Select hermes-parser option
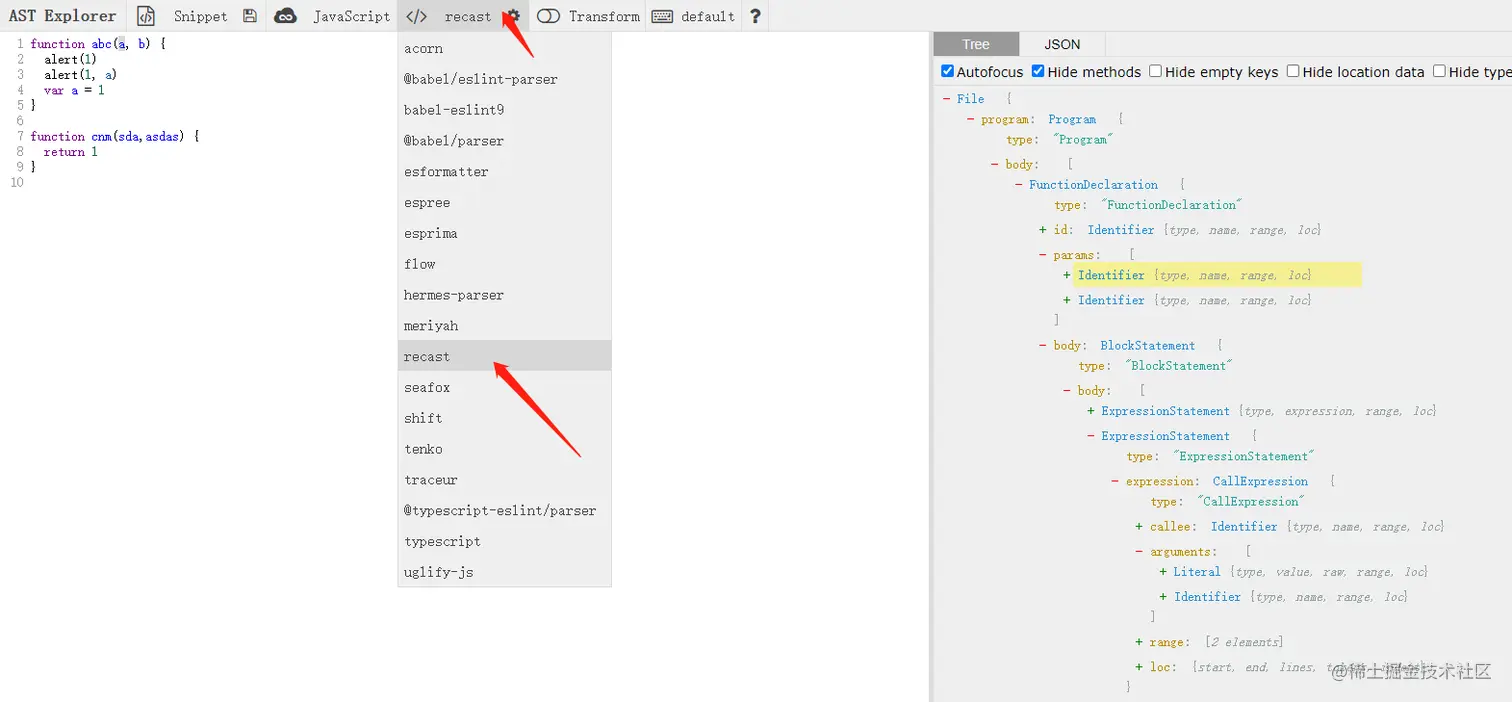1512x702 pixels. click(x=504, y=295)
